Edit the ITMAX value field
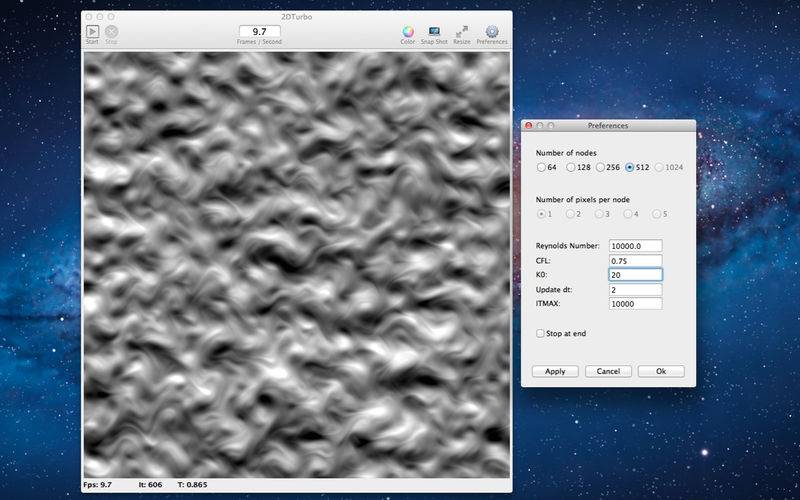Viewport: 800px width, 500px height. coord(636,304)
